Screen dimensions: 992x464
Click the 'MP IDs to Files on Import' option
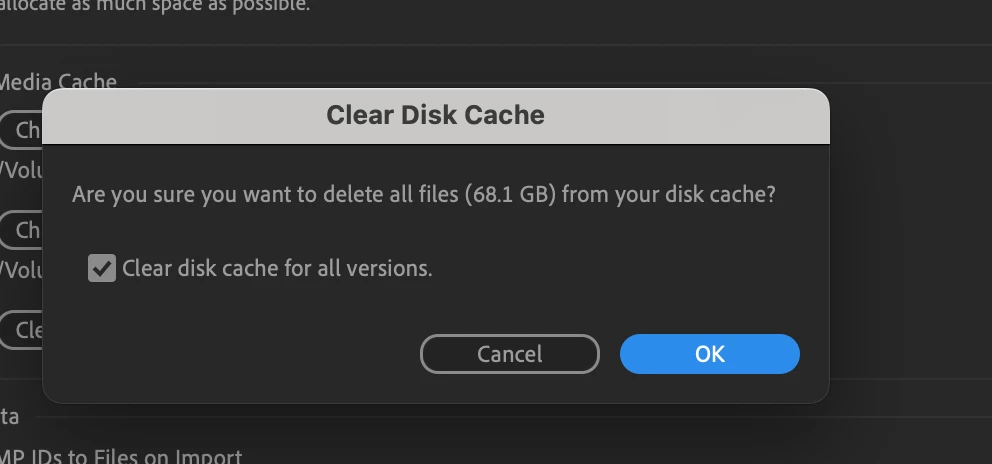click(x=120, y=456)
